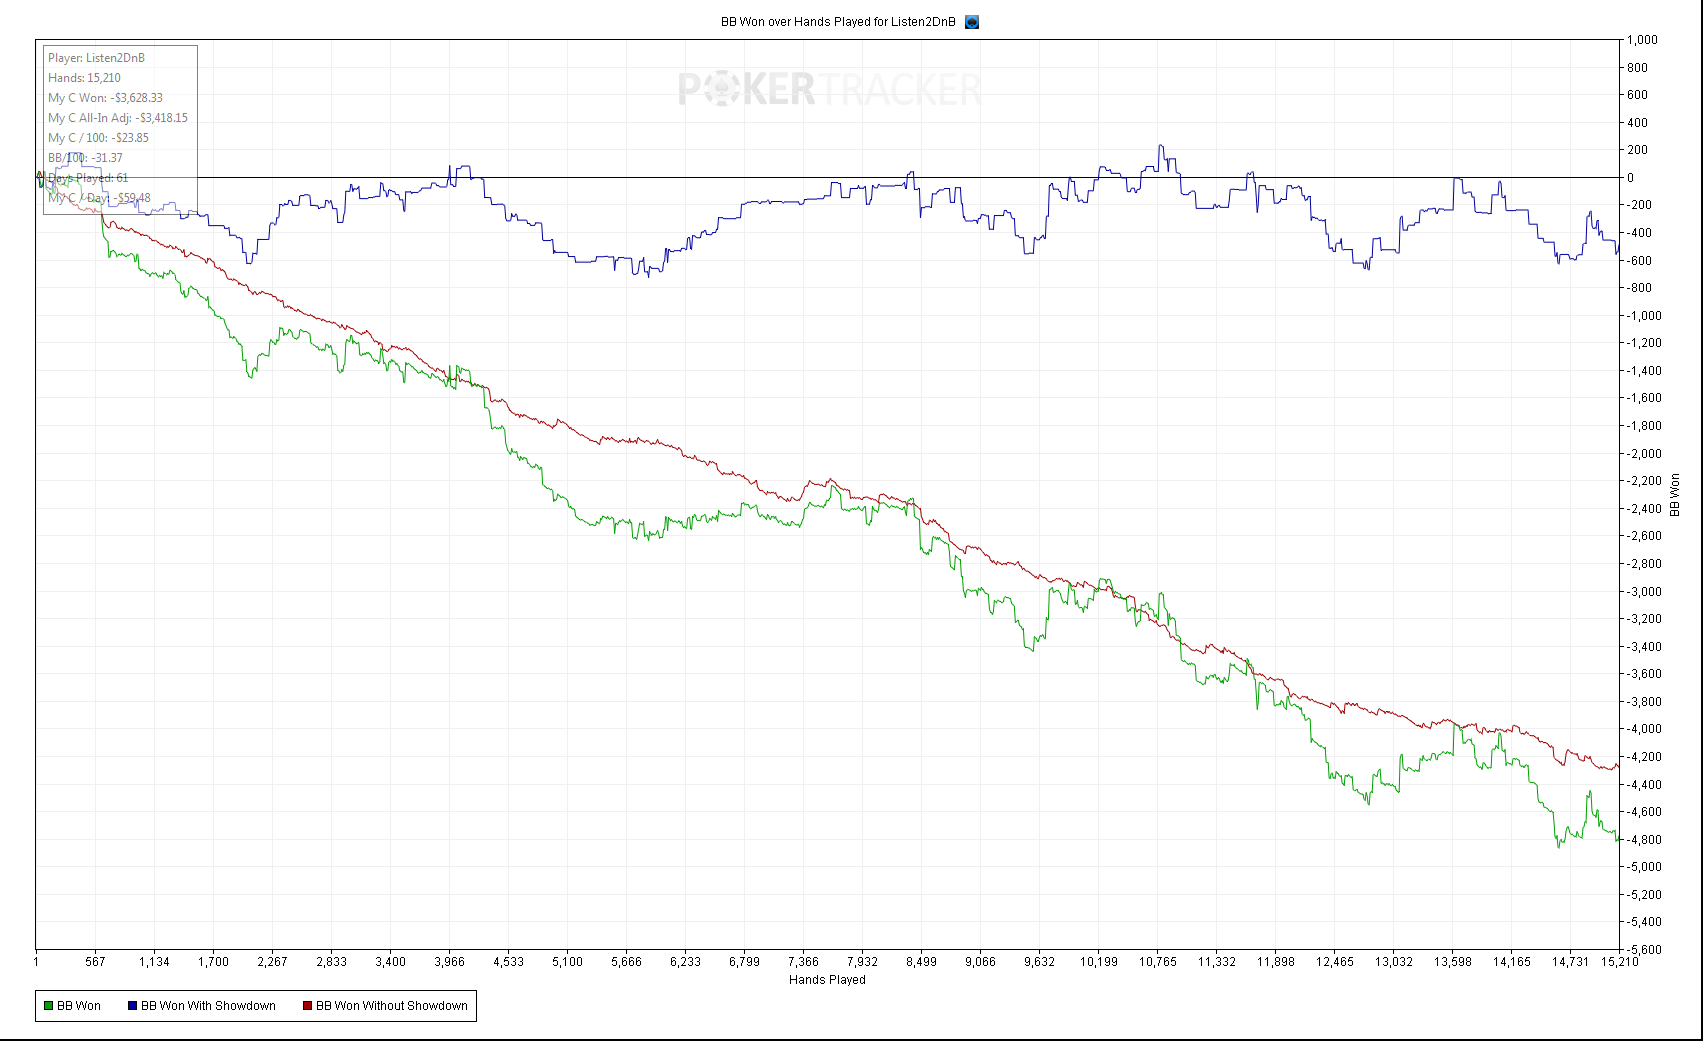Click the rotated 'BB Won' y-axis title
This screenshot has width=1703, height=1041.
1675,495
